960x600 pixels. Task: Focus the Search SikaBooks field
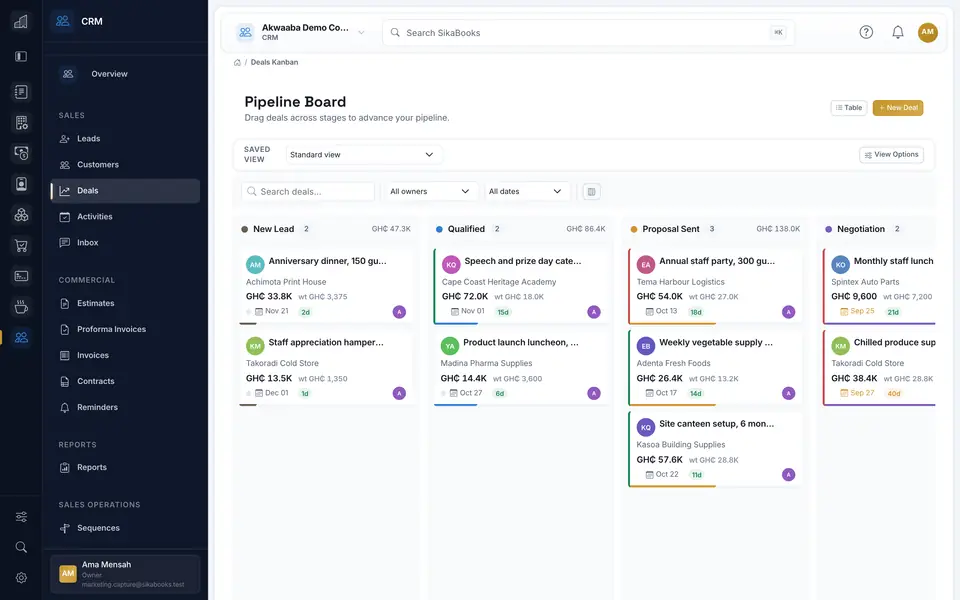[588, 32]
